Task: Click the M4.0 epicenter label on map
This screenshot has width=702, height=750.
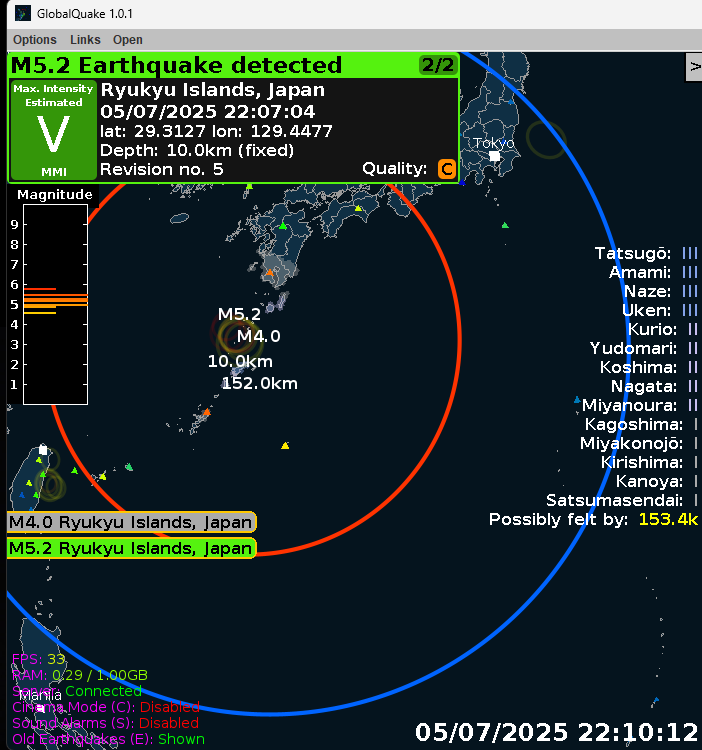Action: tap(259, 336)
